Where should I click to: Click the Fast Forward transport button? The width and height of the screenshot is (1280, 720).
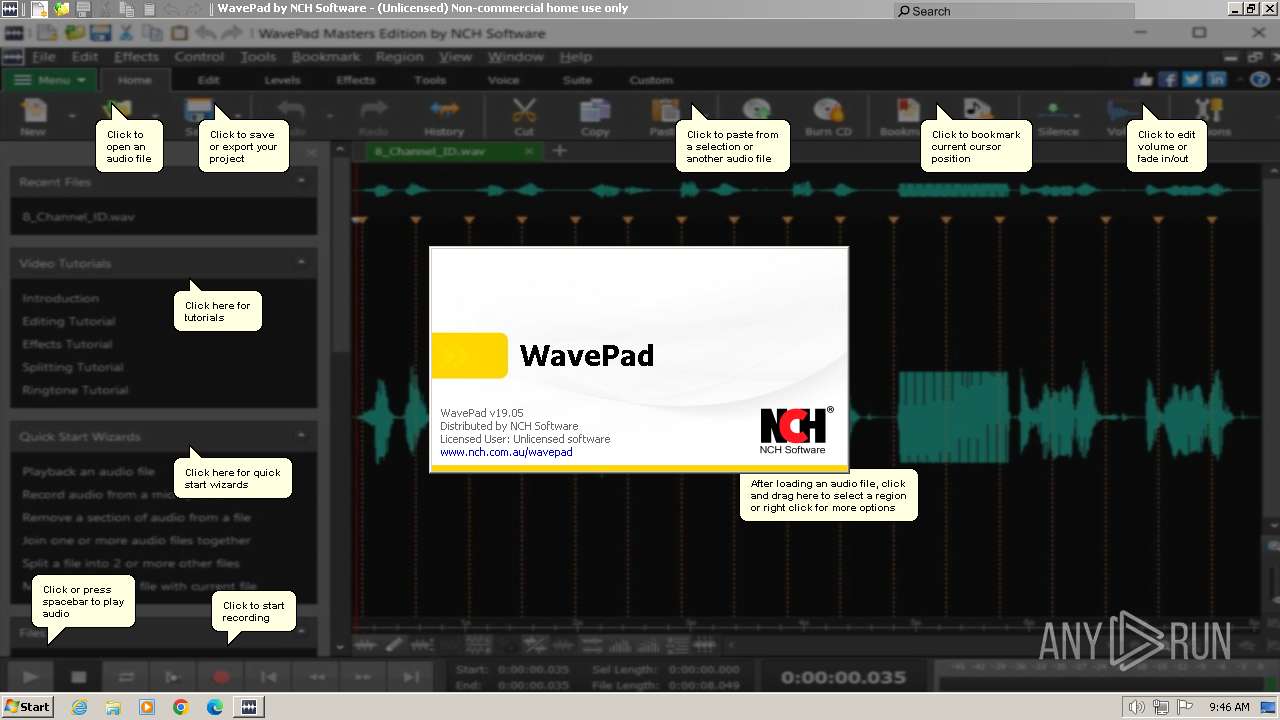[363, 677]
